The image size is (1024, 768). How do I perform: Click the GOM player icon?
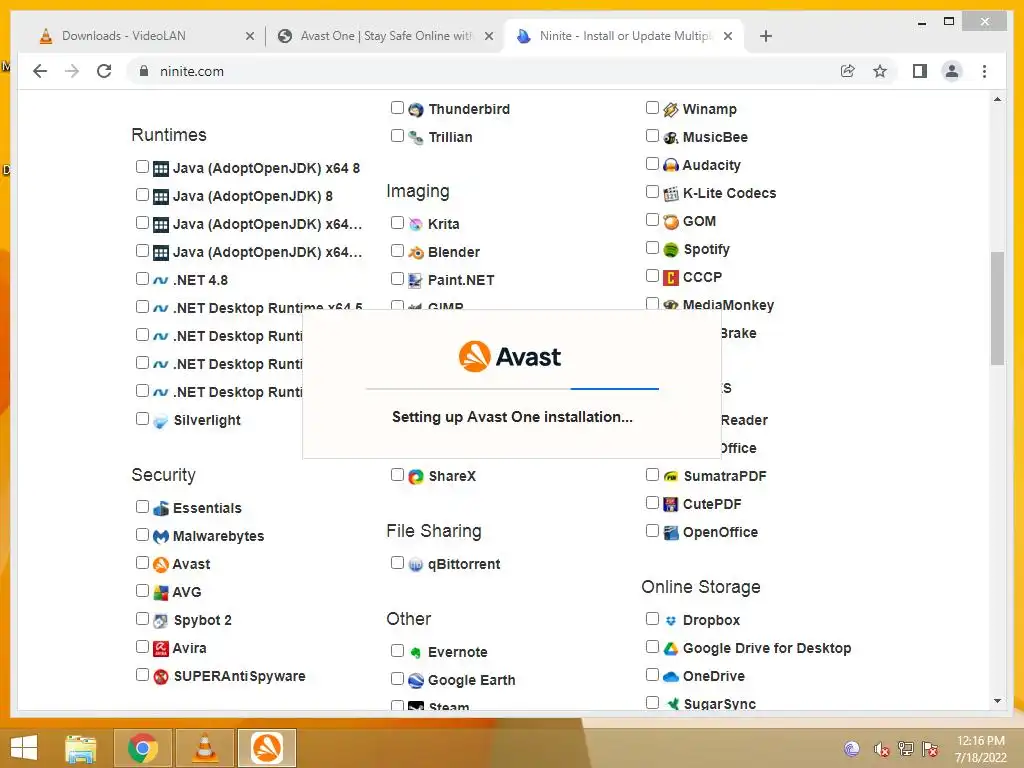point(671,221)
